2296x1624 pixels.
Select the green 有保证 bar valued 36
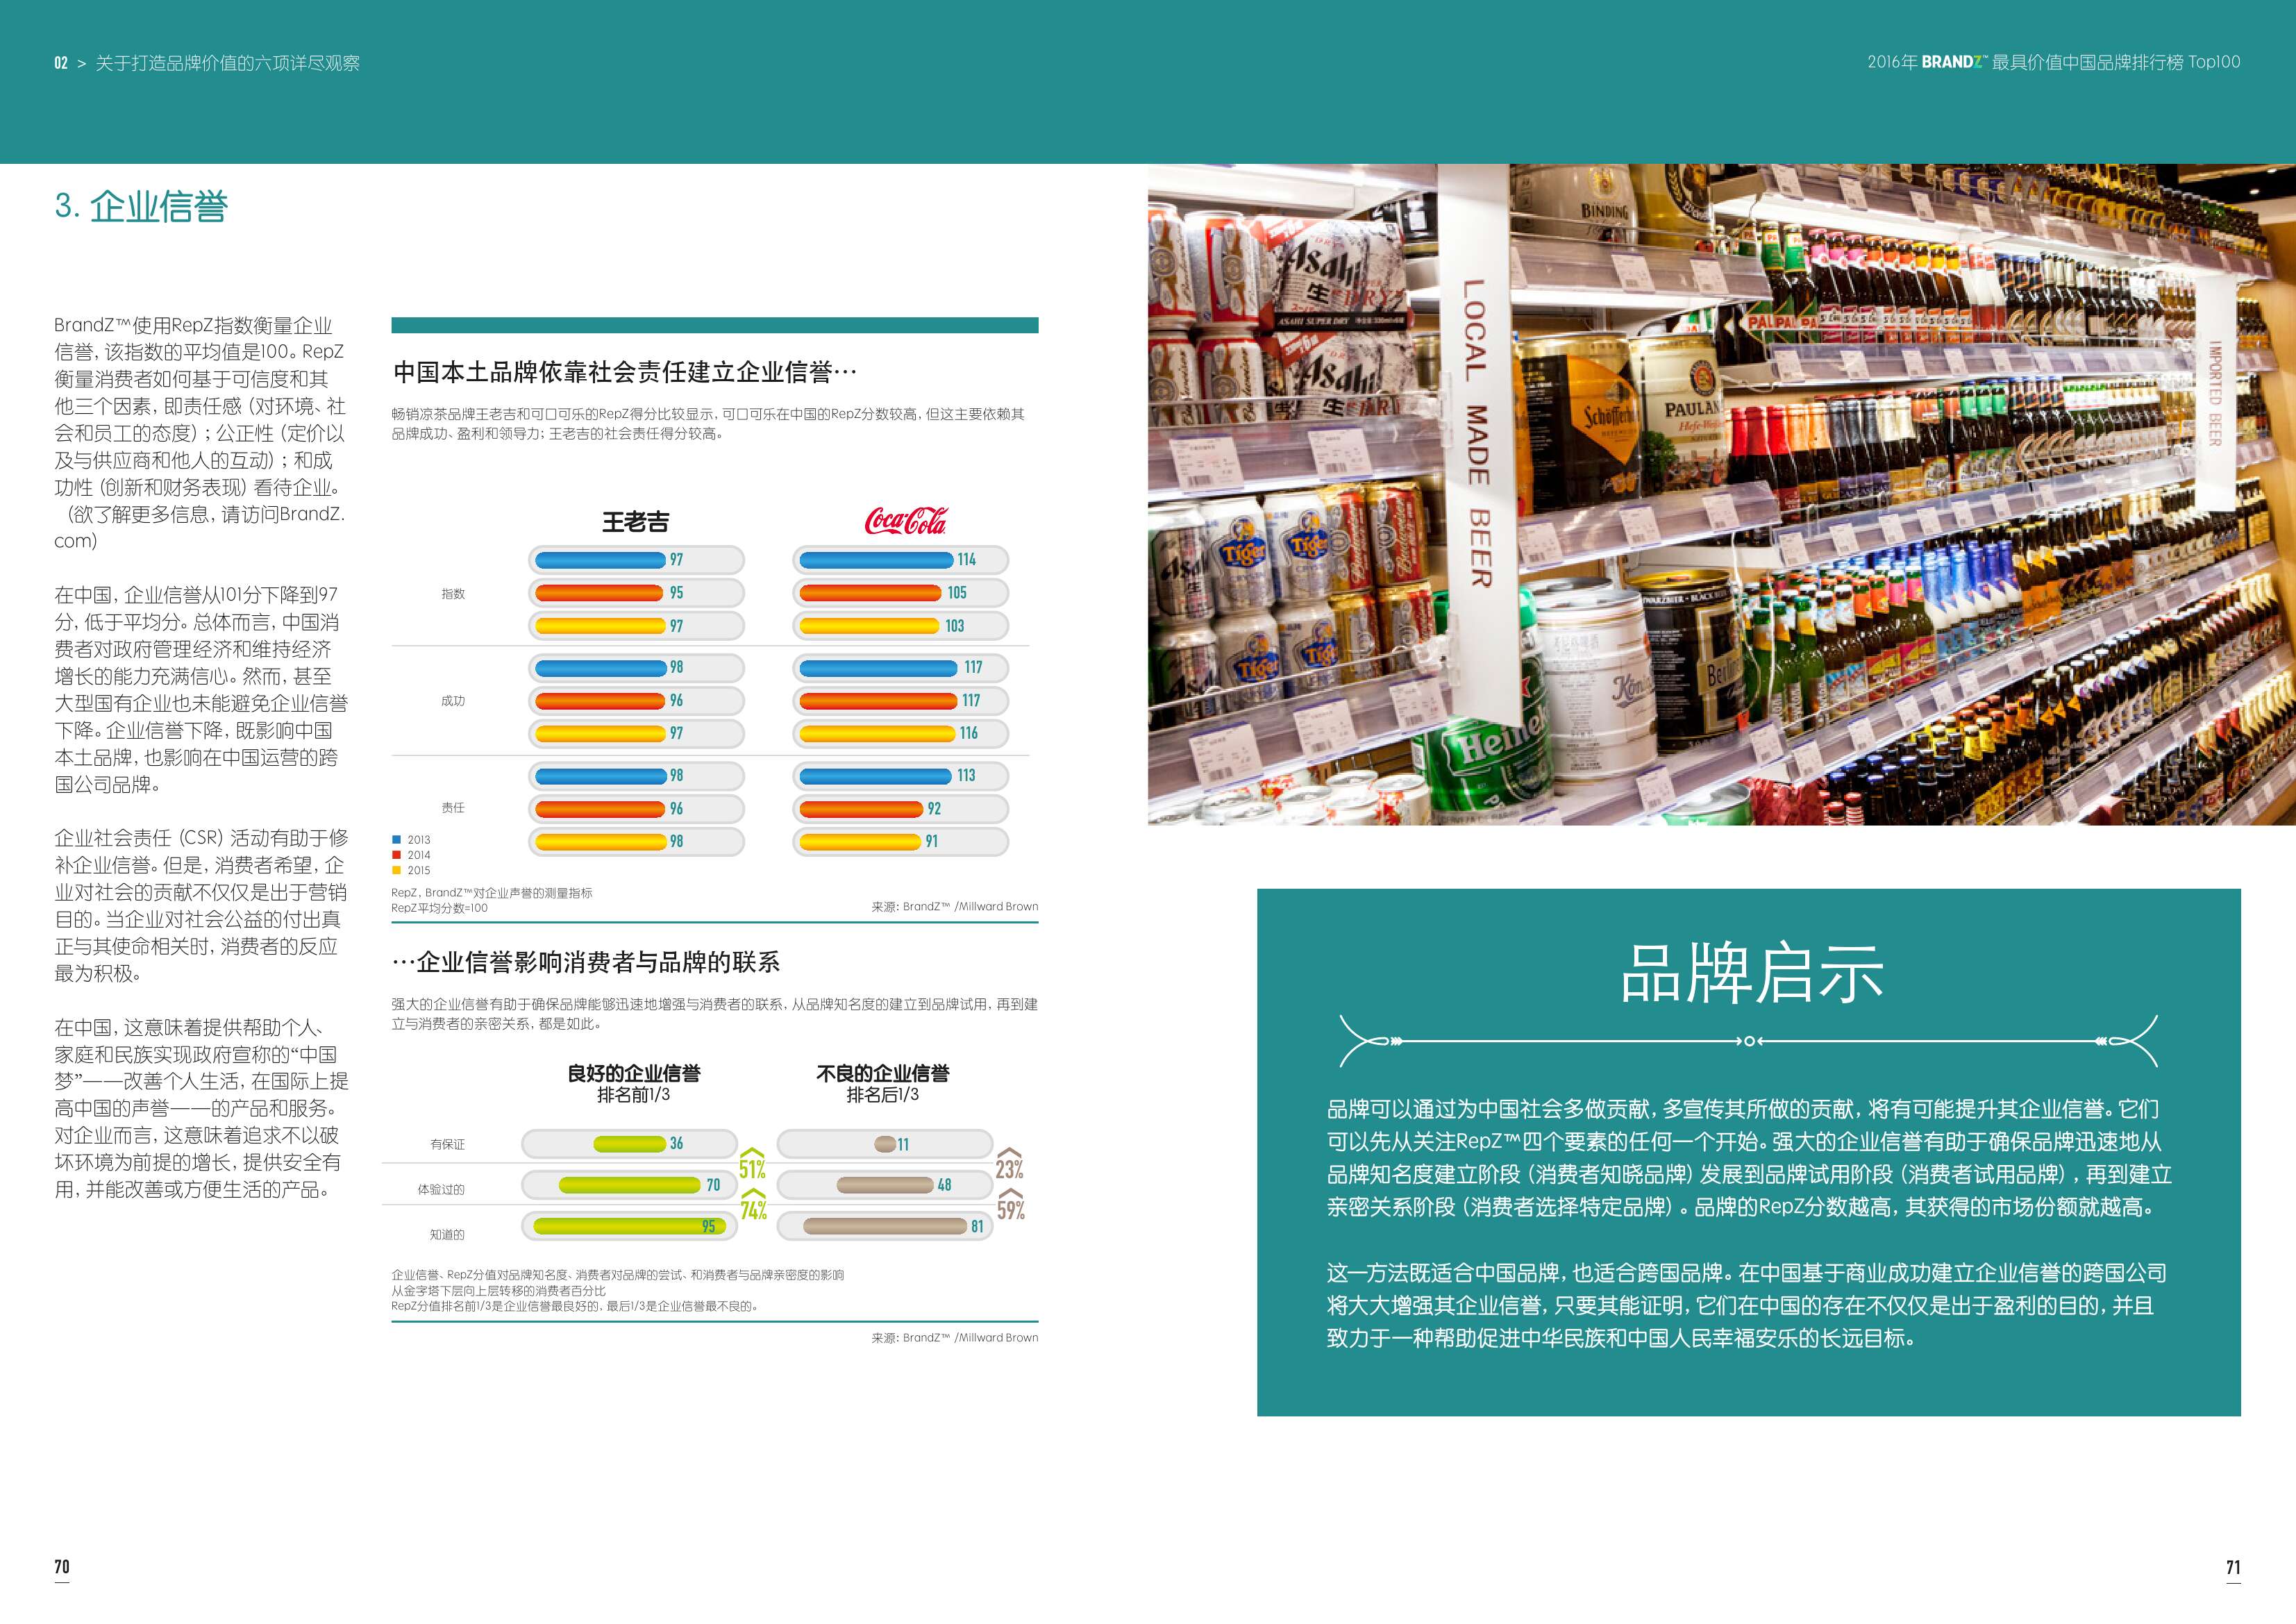pos(630,1144)
